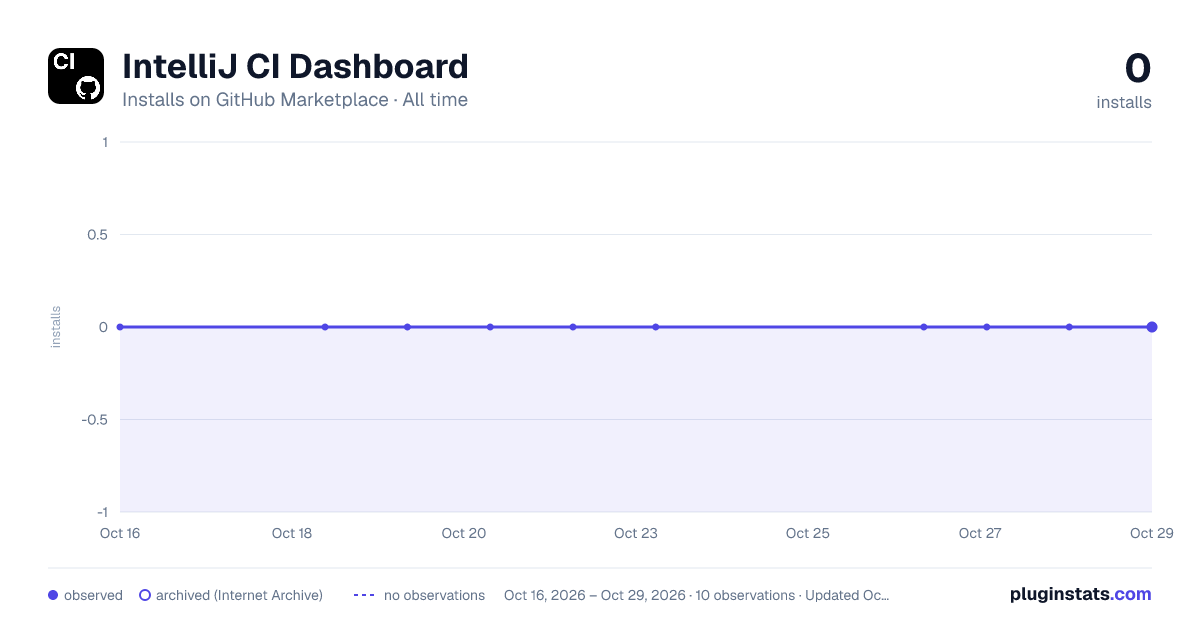Image resolution: width=1200 pixels, height=630 pixels.
Task: Click the Oct 23 x-axis label
Action: (x=636, y=533)
